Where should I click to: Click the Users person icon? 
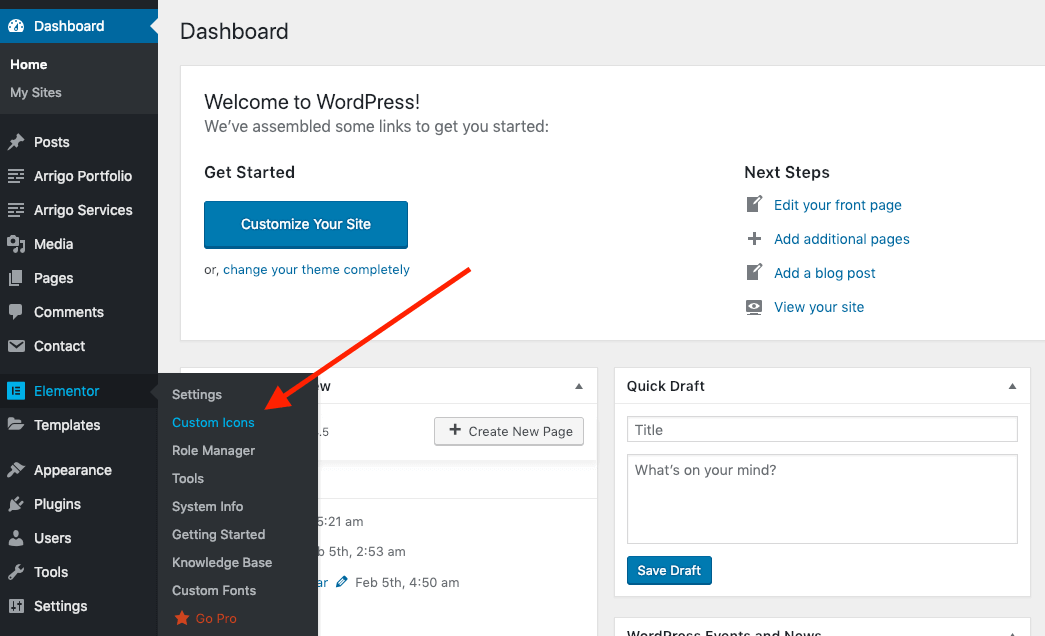click(16, 538)
